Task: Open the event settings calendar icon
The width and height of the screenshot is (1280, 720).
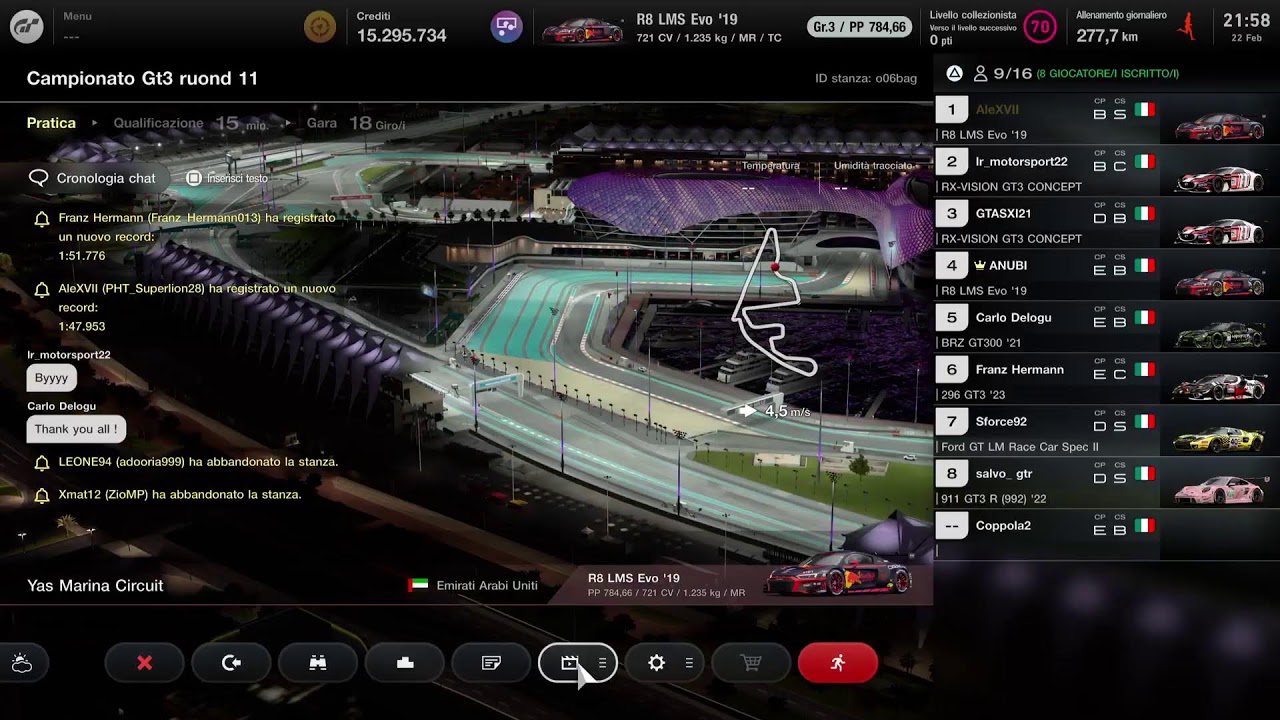Action: pos(569,663)
